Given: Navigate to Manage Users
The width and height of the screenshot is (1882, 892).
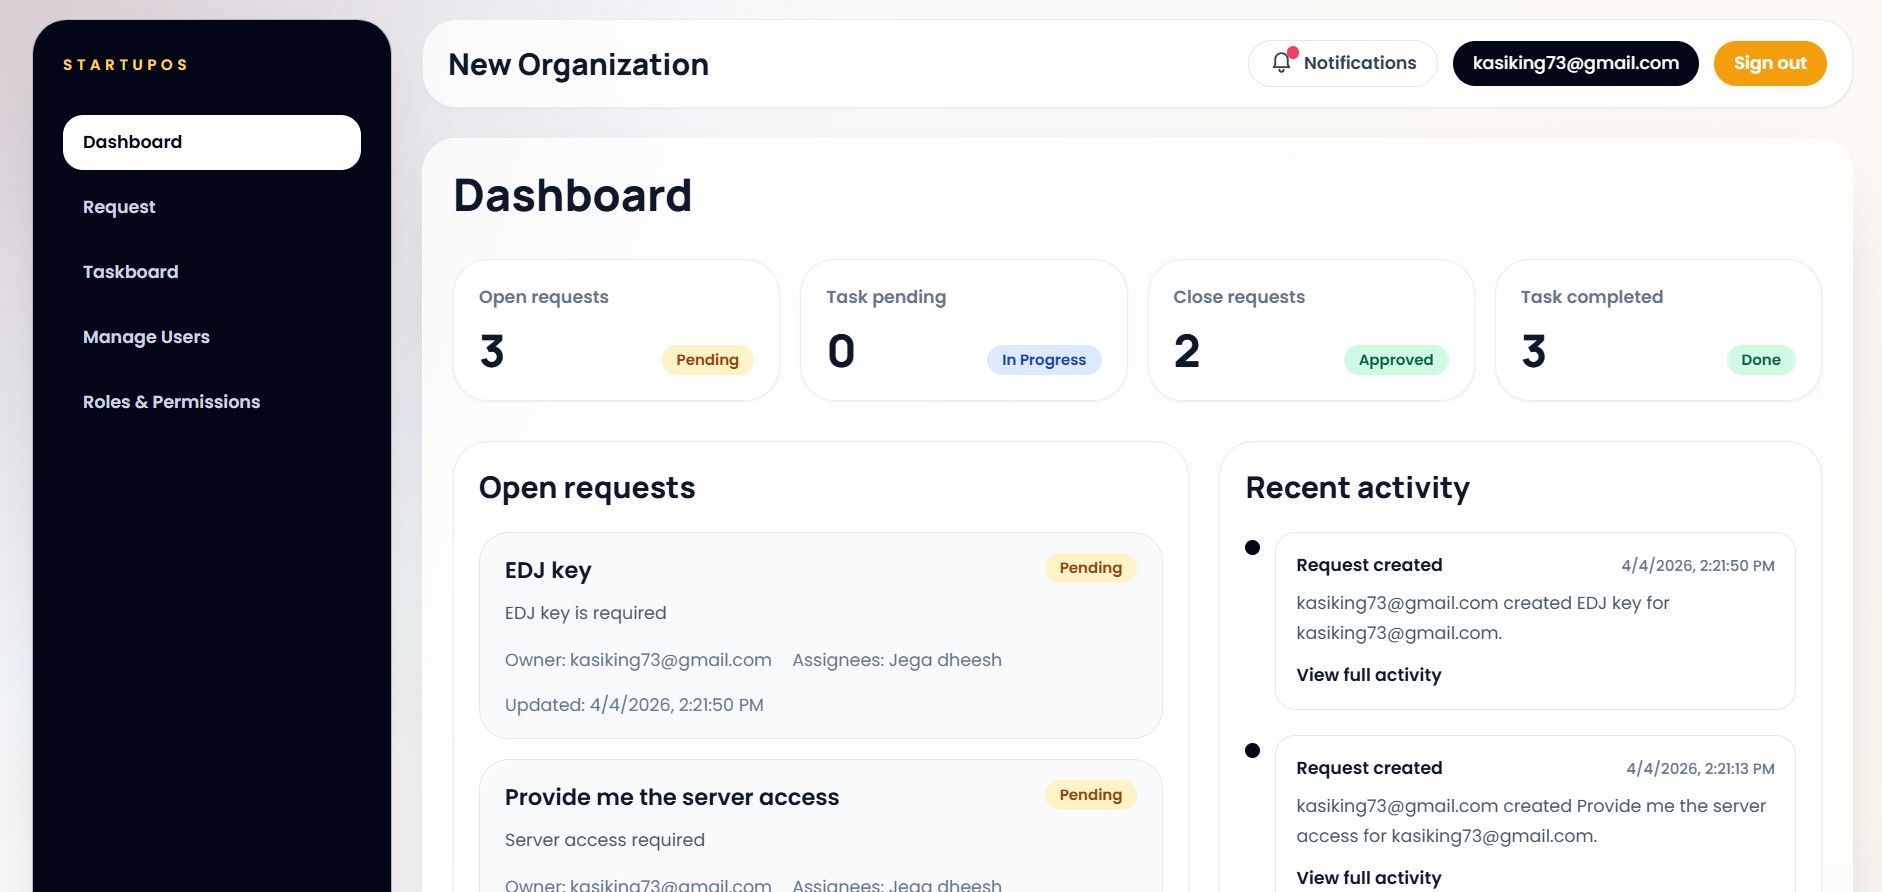Looking at the screenshot, I should tap(146, 337).
